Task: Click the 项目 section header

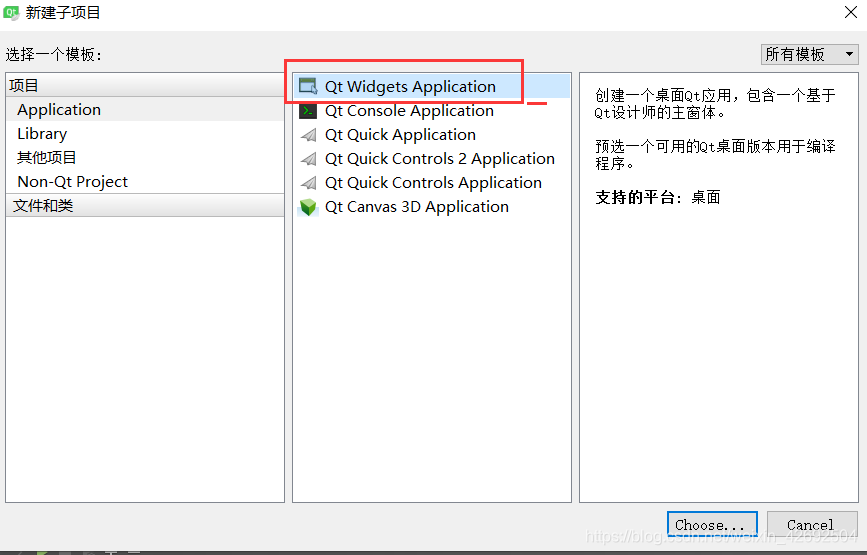Action: (x=145, y=85)
